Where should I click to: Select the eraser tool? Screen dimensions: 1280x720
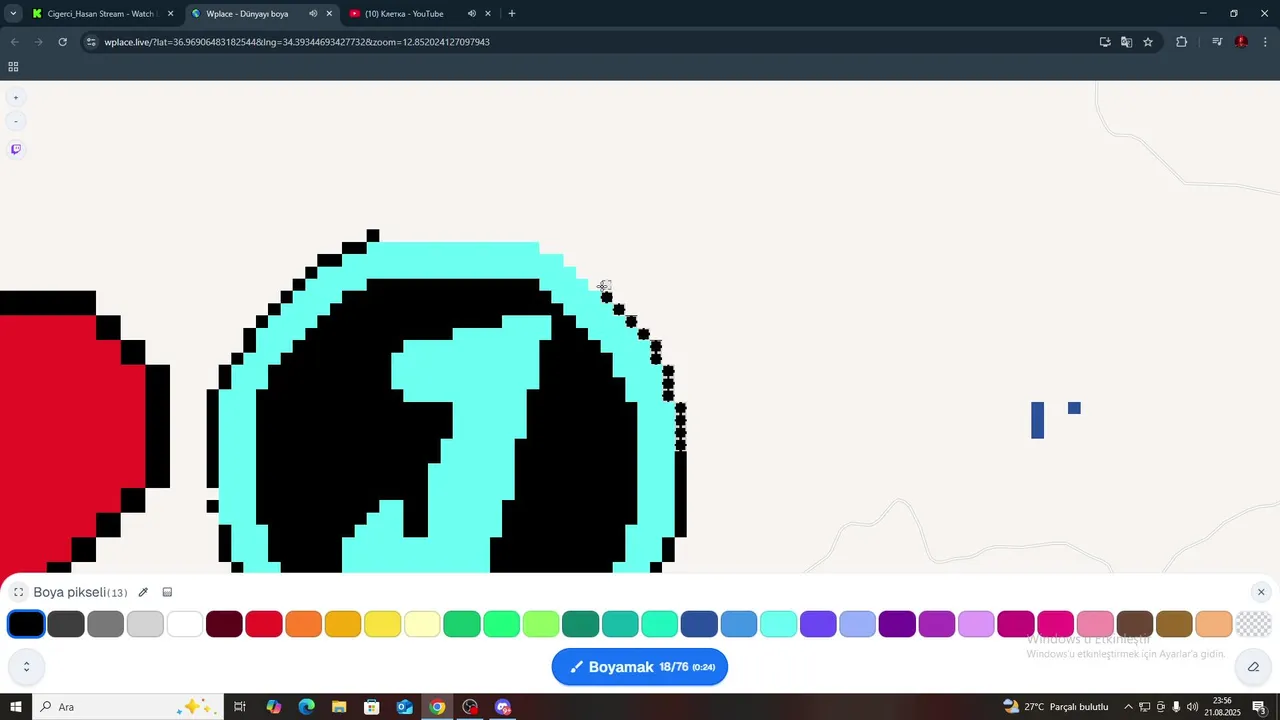pos(1253,667)
